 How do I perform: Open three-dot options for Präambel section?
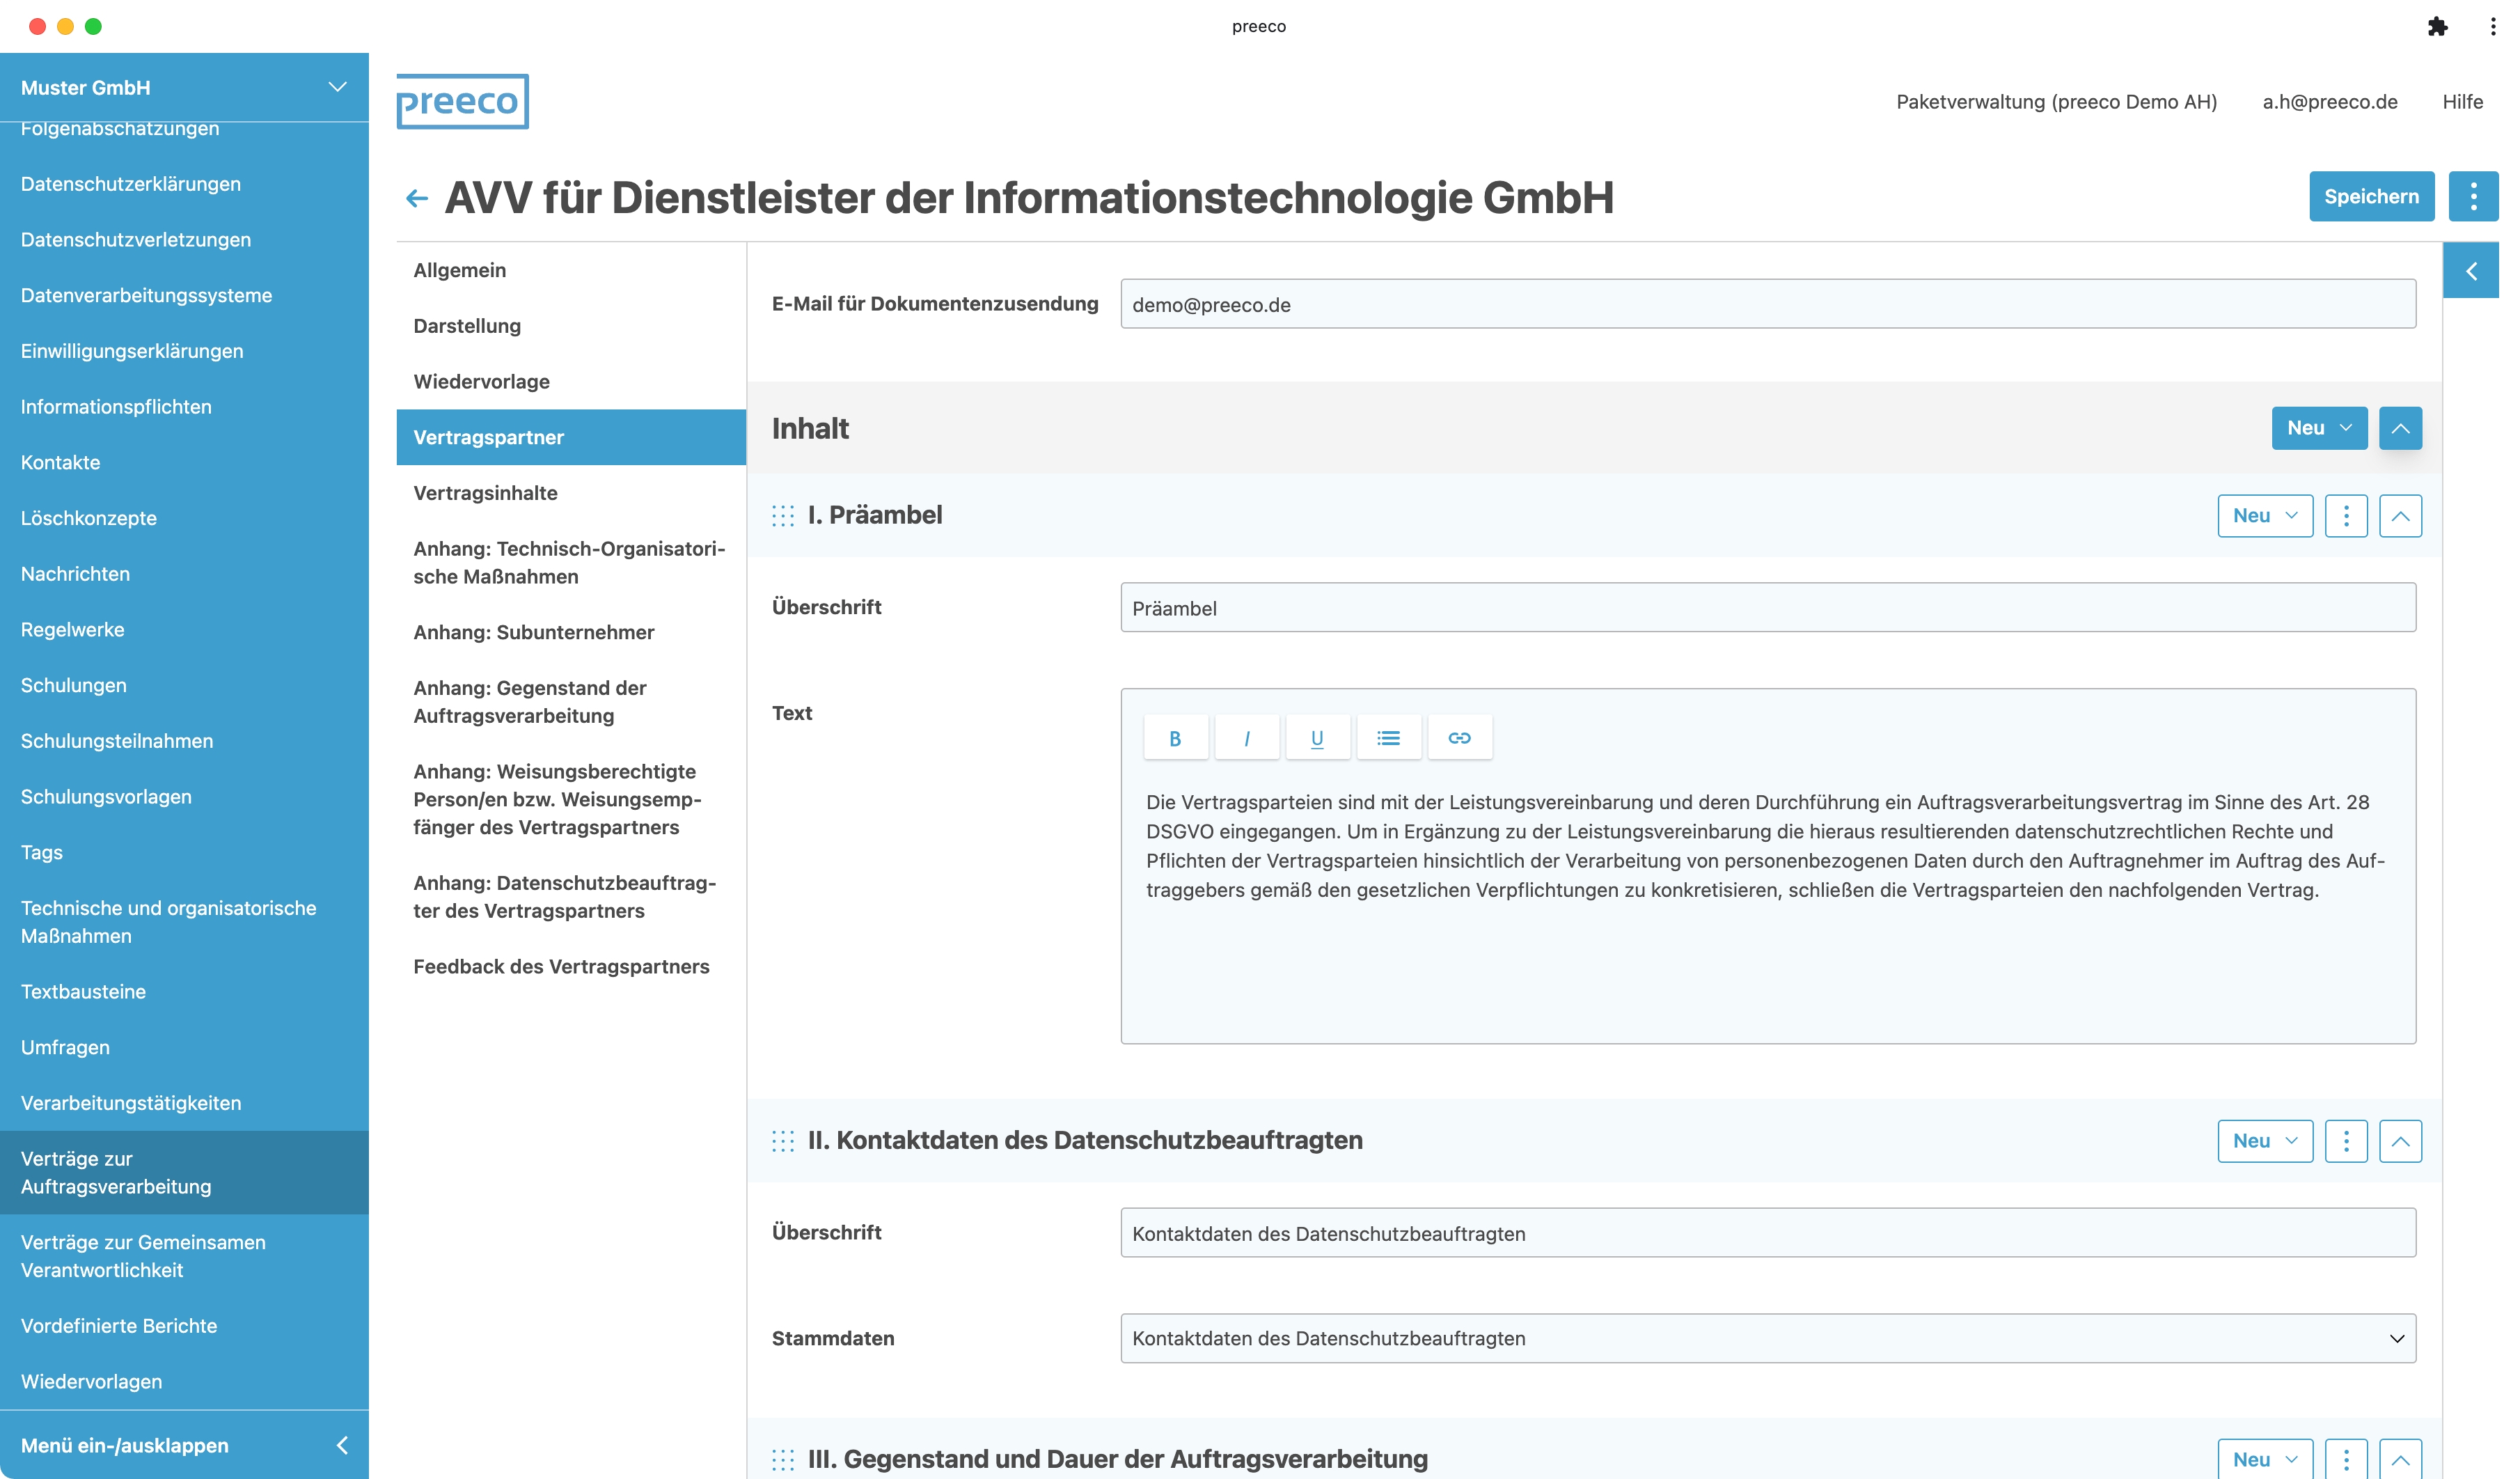pyautogui.click(x=2346, y=516)
